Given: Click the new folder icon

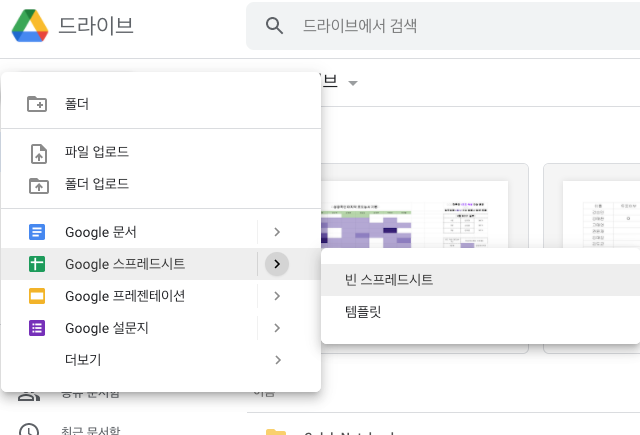Looking at the screenshot, I should [37, 104].
